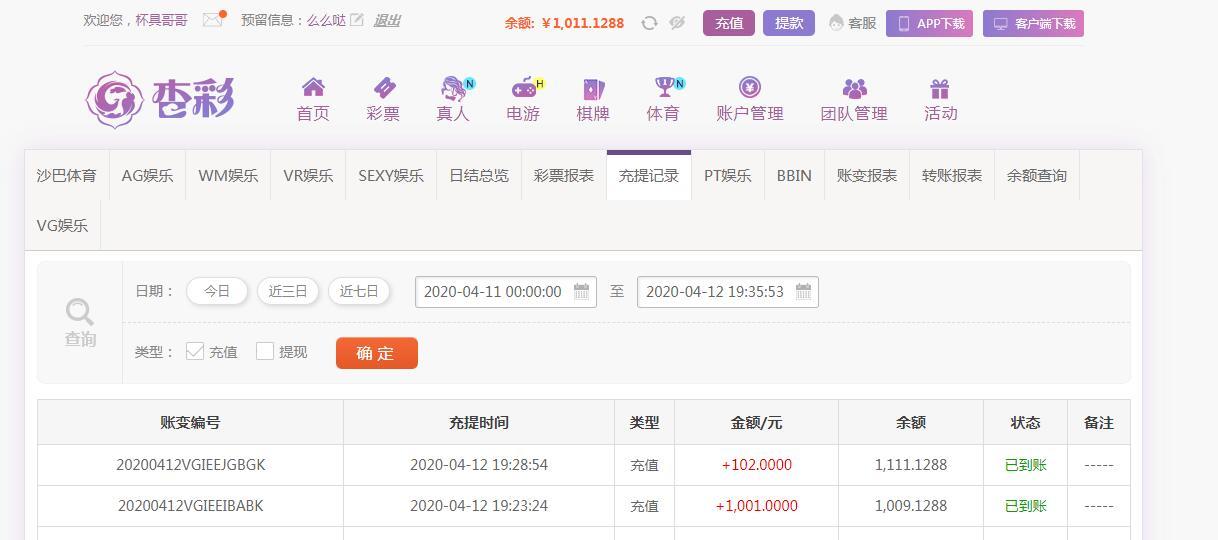Click the 充提时间 column header
The image size is (1218, 540).
click(479, 423)
